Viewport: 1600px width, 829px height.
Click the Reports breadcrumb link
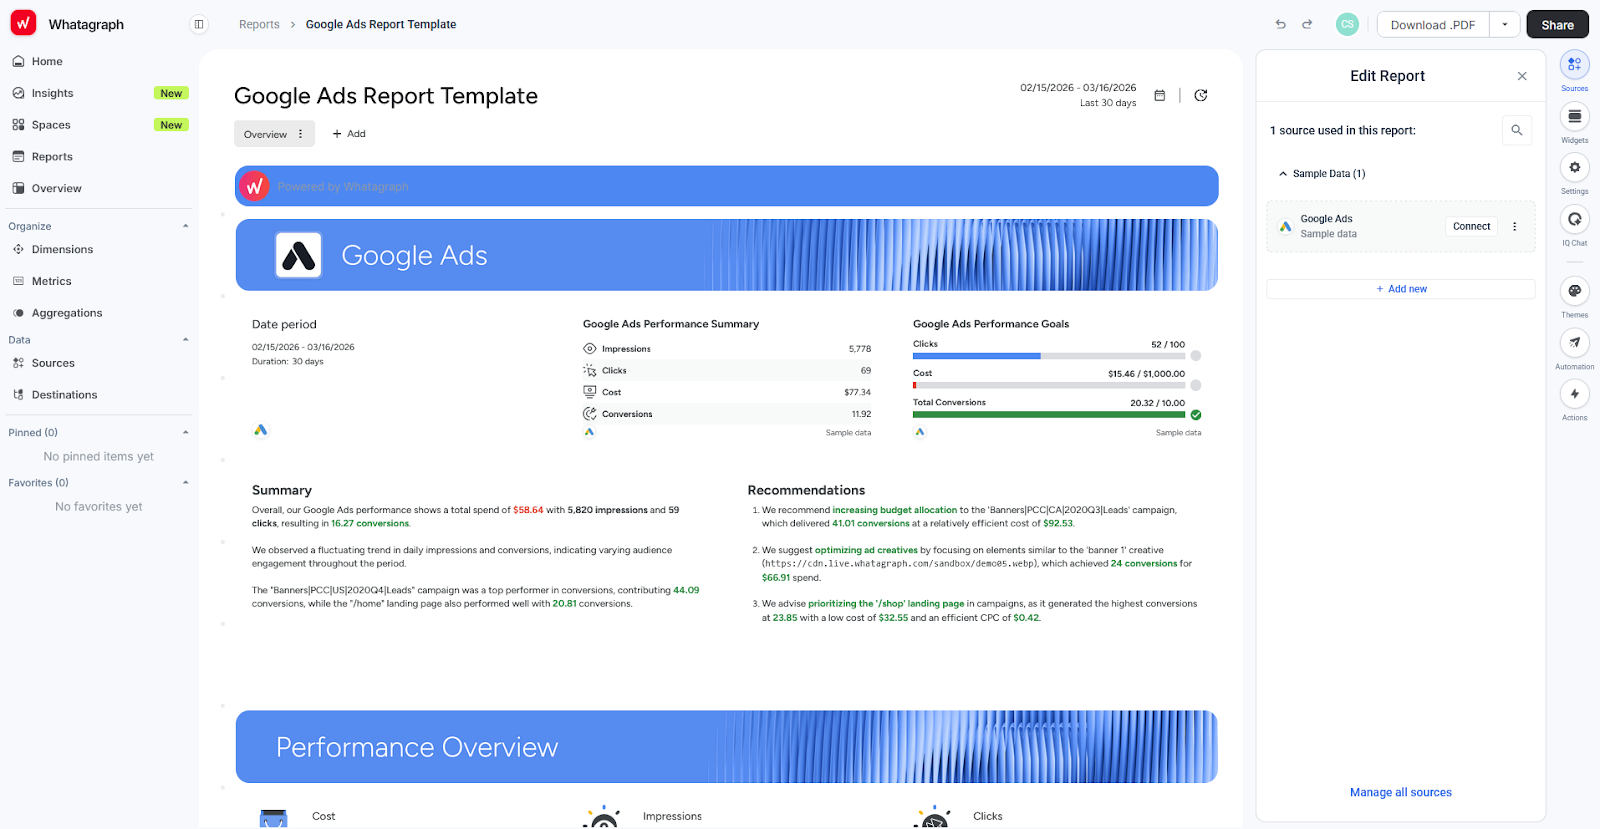click(259, 24)
